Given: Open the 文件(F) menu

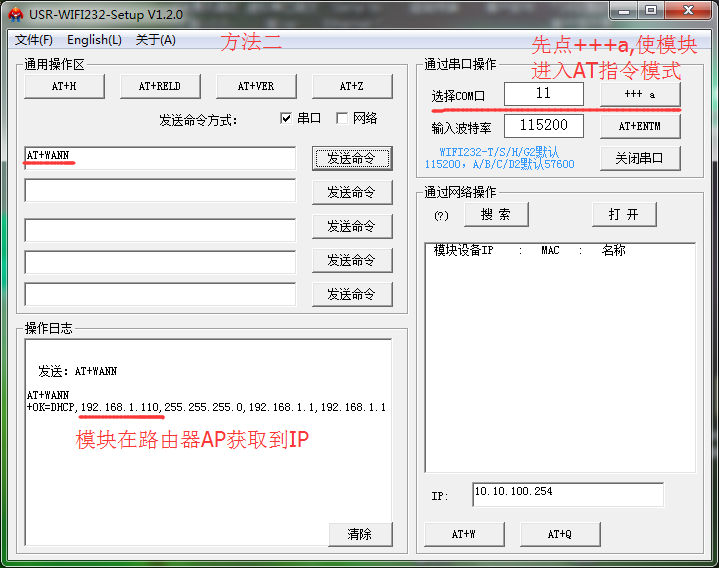Looking at the screenshot, I should (x=33, y=40).
